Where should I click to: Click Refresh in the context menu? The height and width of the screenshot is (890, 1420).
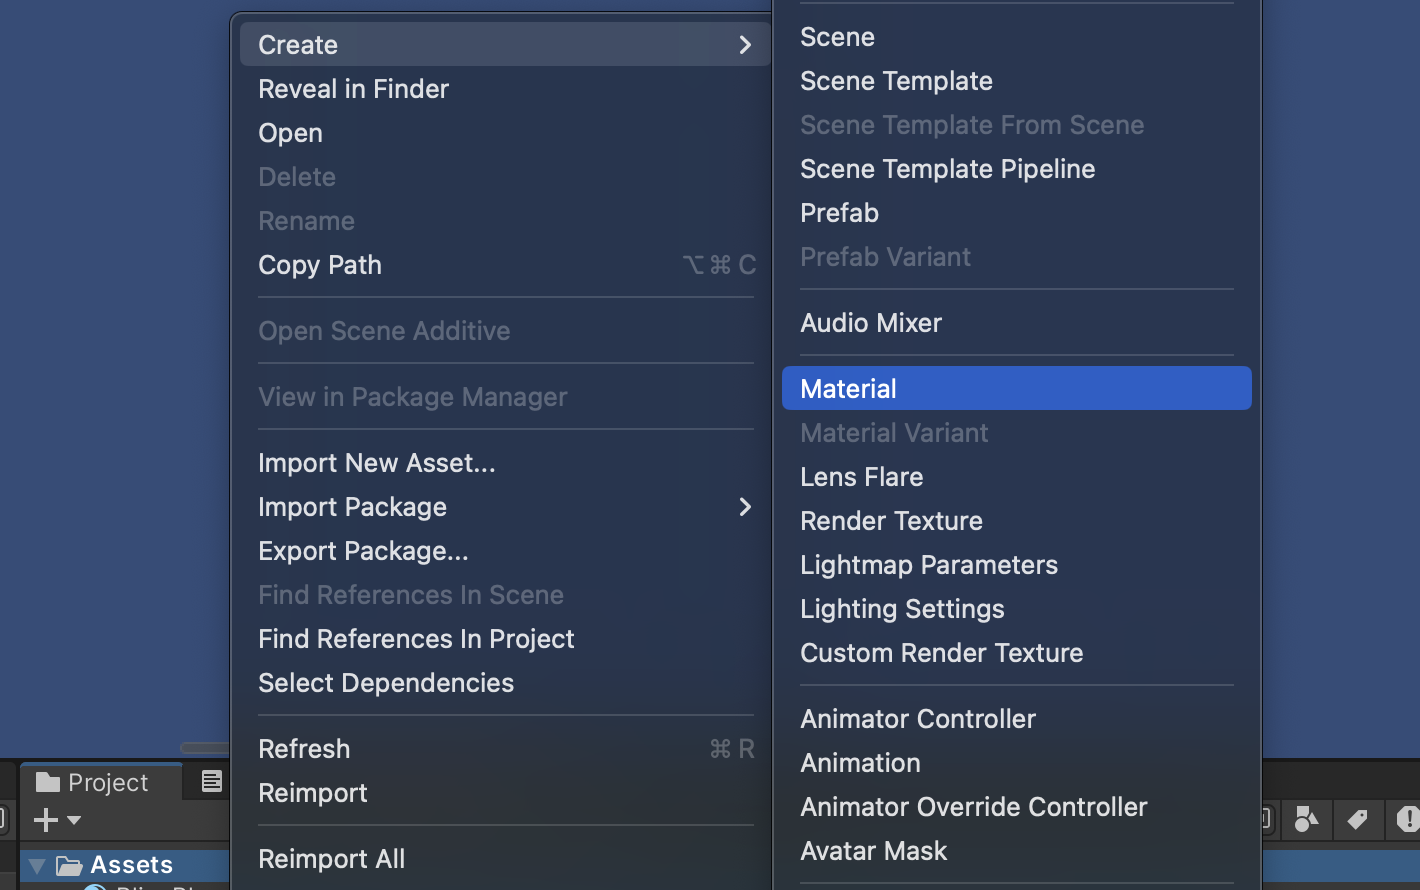coord(304,749)
